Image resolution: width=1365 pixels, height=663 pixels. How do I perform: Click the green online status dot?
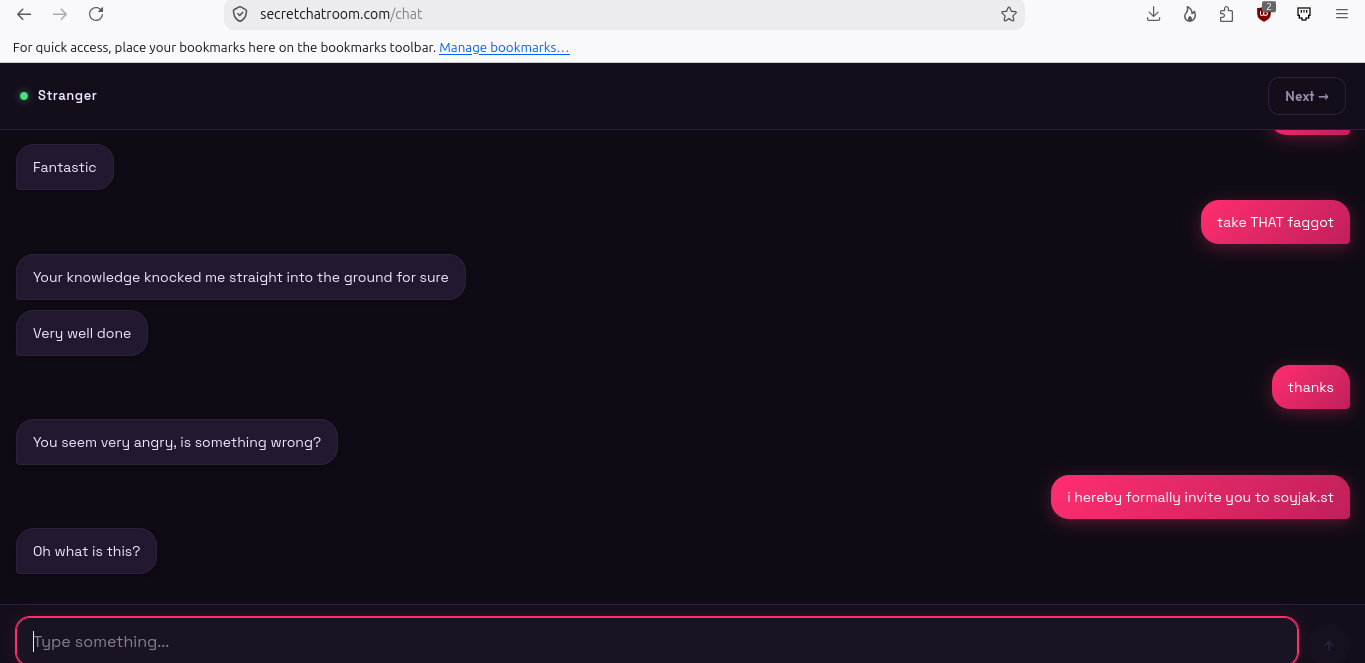(24, 96)
